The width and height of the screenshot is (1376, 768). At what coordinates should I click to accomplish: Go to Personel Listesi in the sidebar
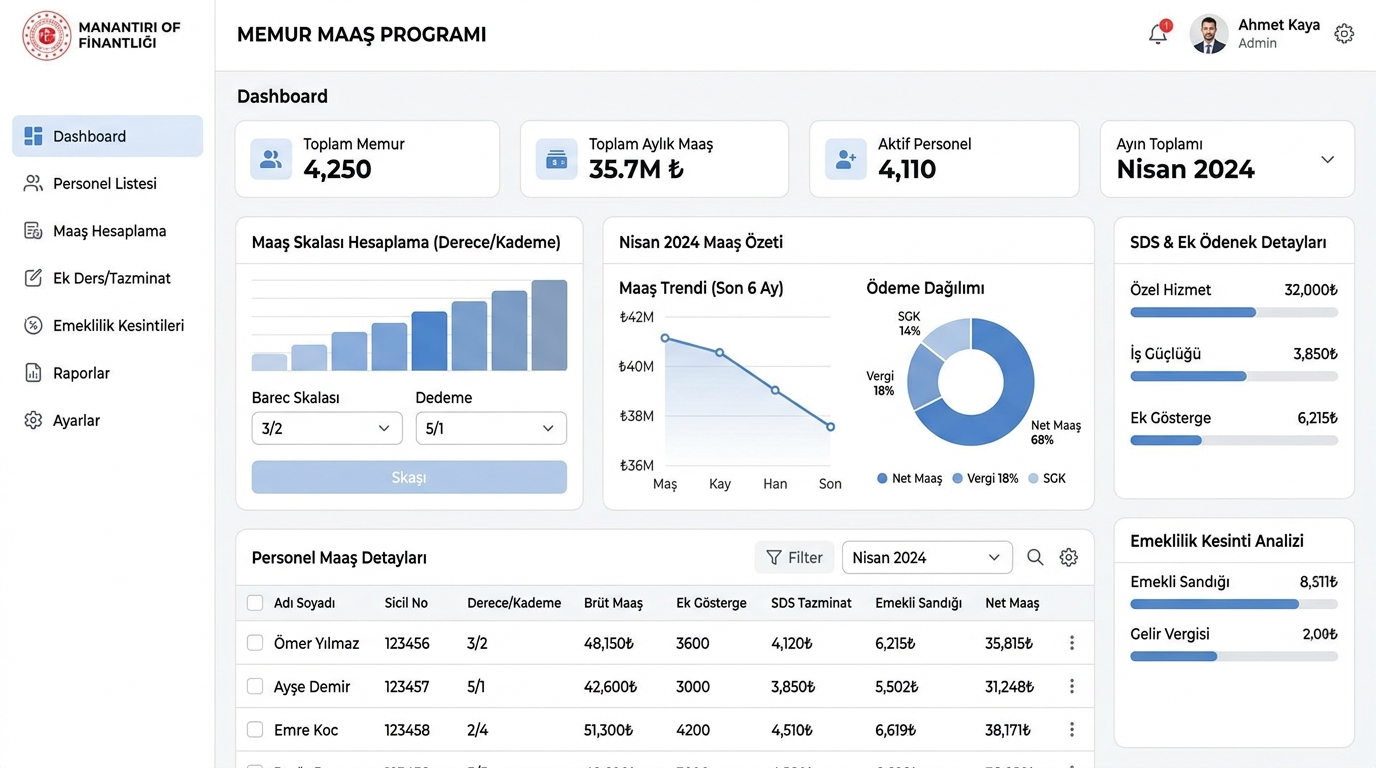[x=107, y=183]
